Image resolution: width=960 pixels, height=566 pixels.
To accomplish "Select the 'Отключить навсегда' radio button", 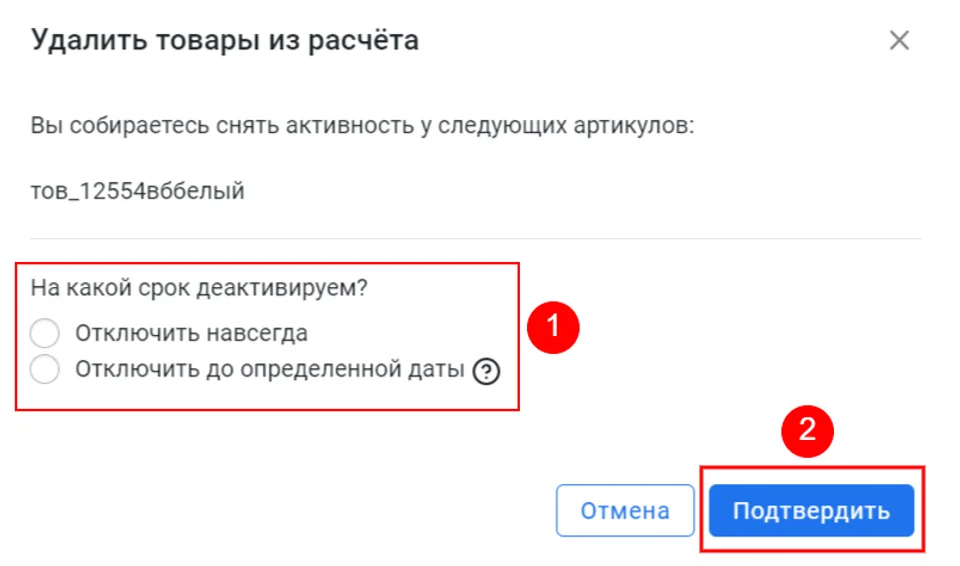I will (45, 333).
